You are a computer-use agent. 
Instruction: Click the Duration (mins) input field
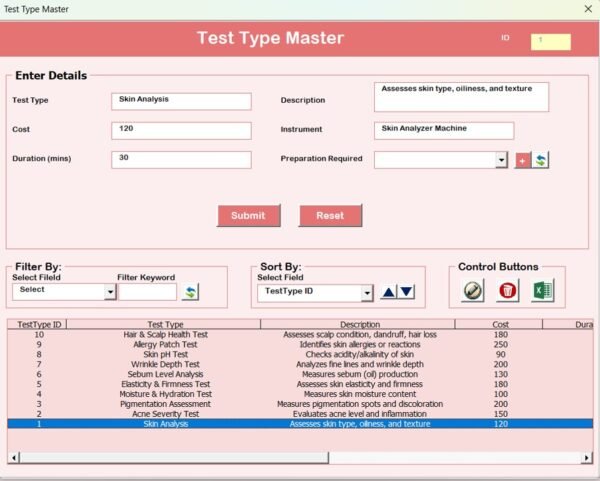181,160
